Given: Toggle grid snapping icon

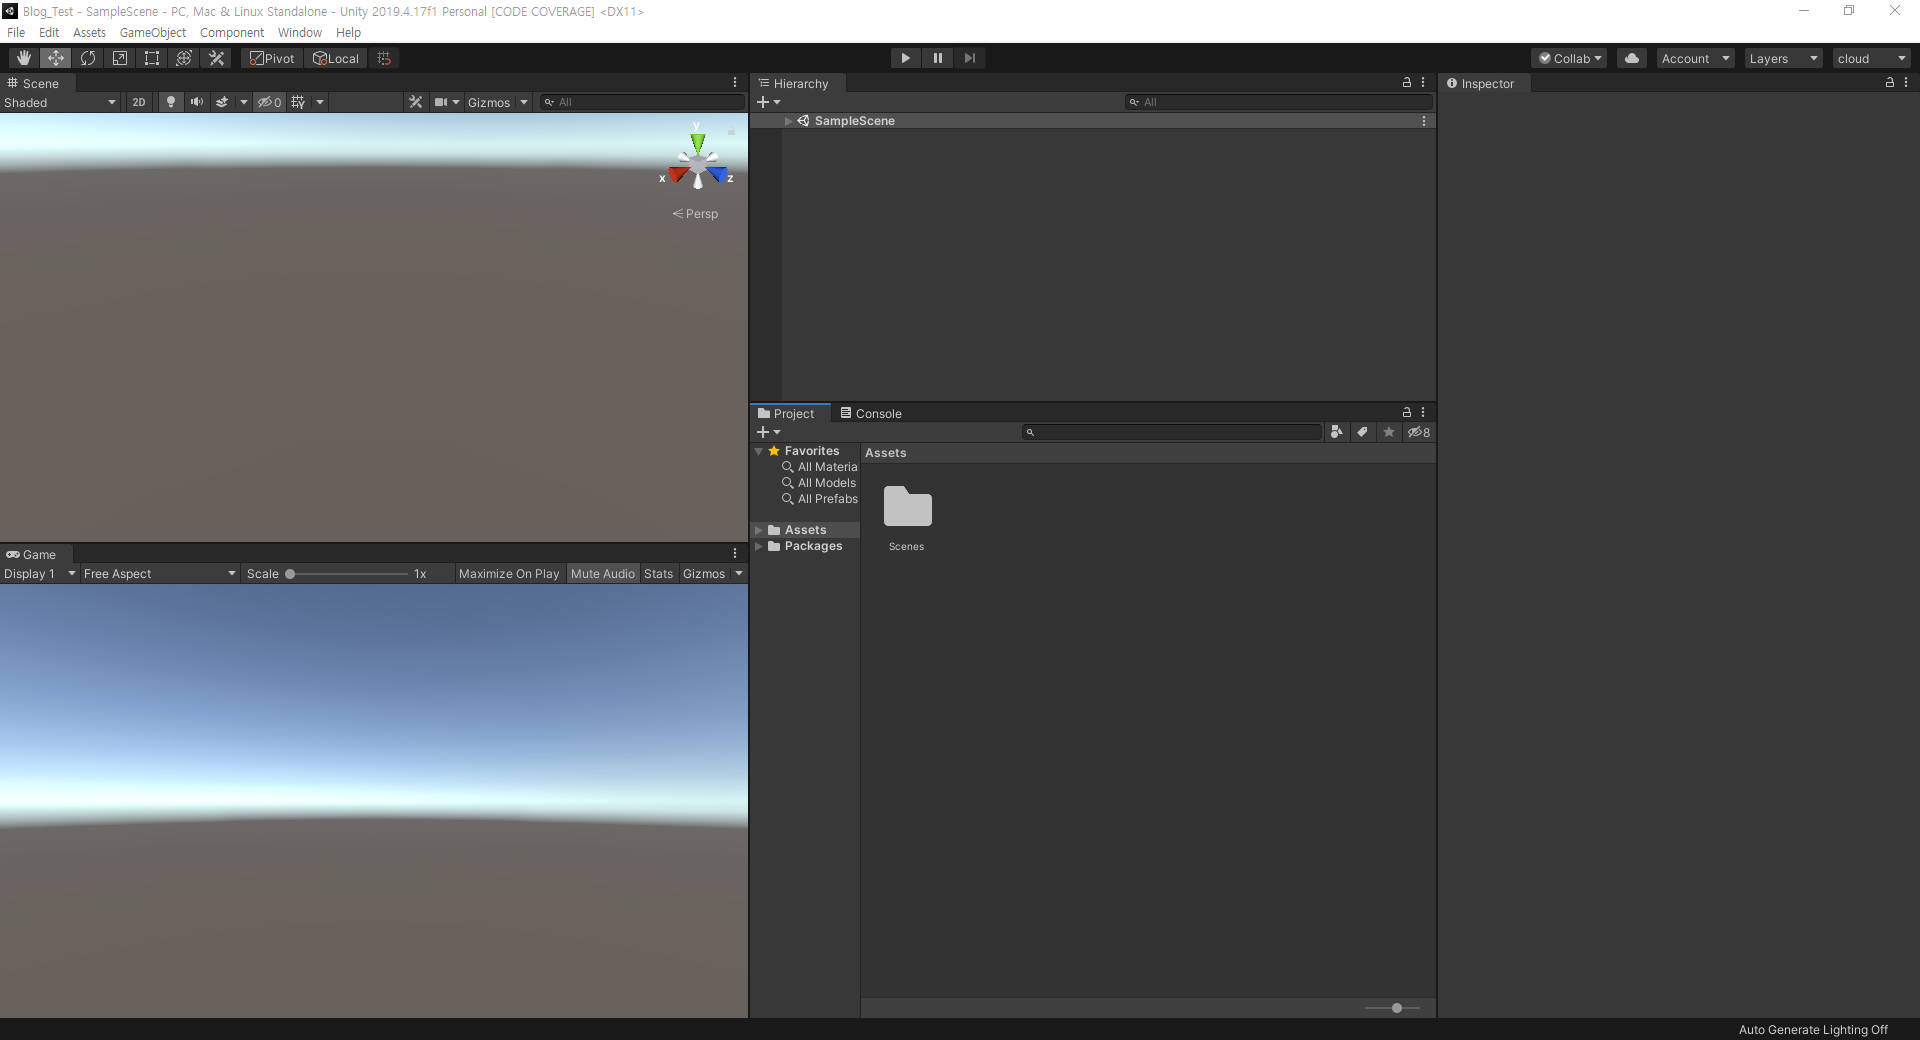Looking at the screenshot, I should pos(384,58).
